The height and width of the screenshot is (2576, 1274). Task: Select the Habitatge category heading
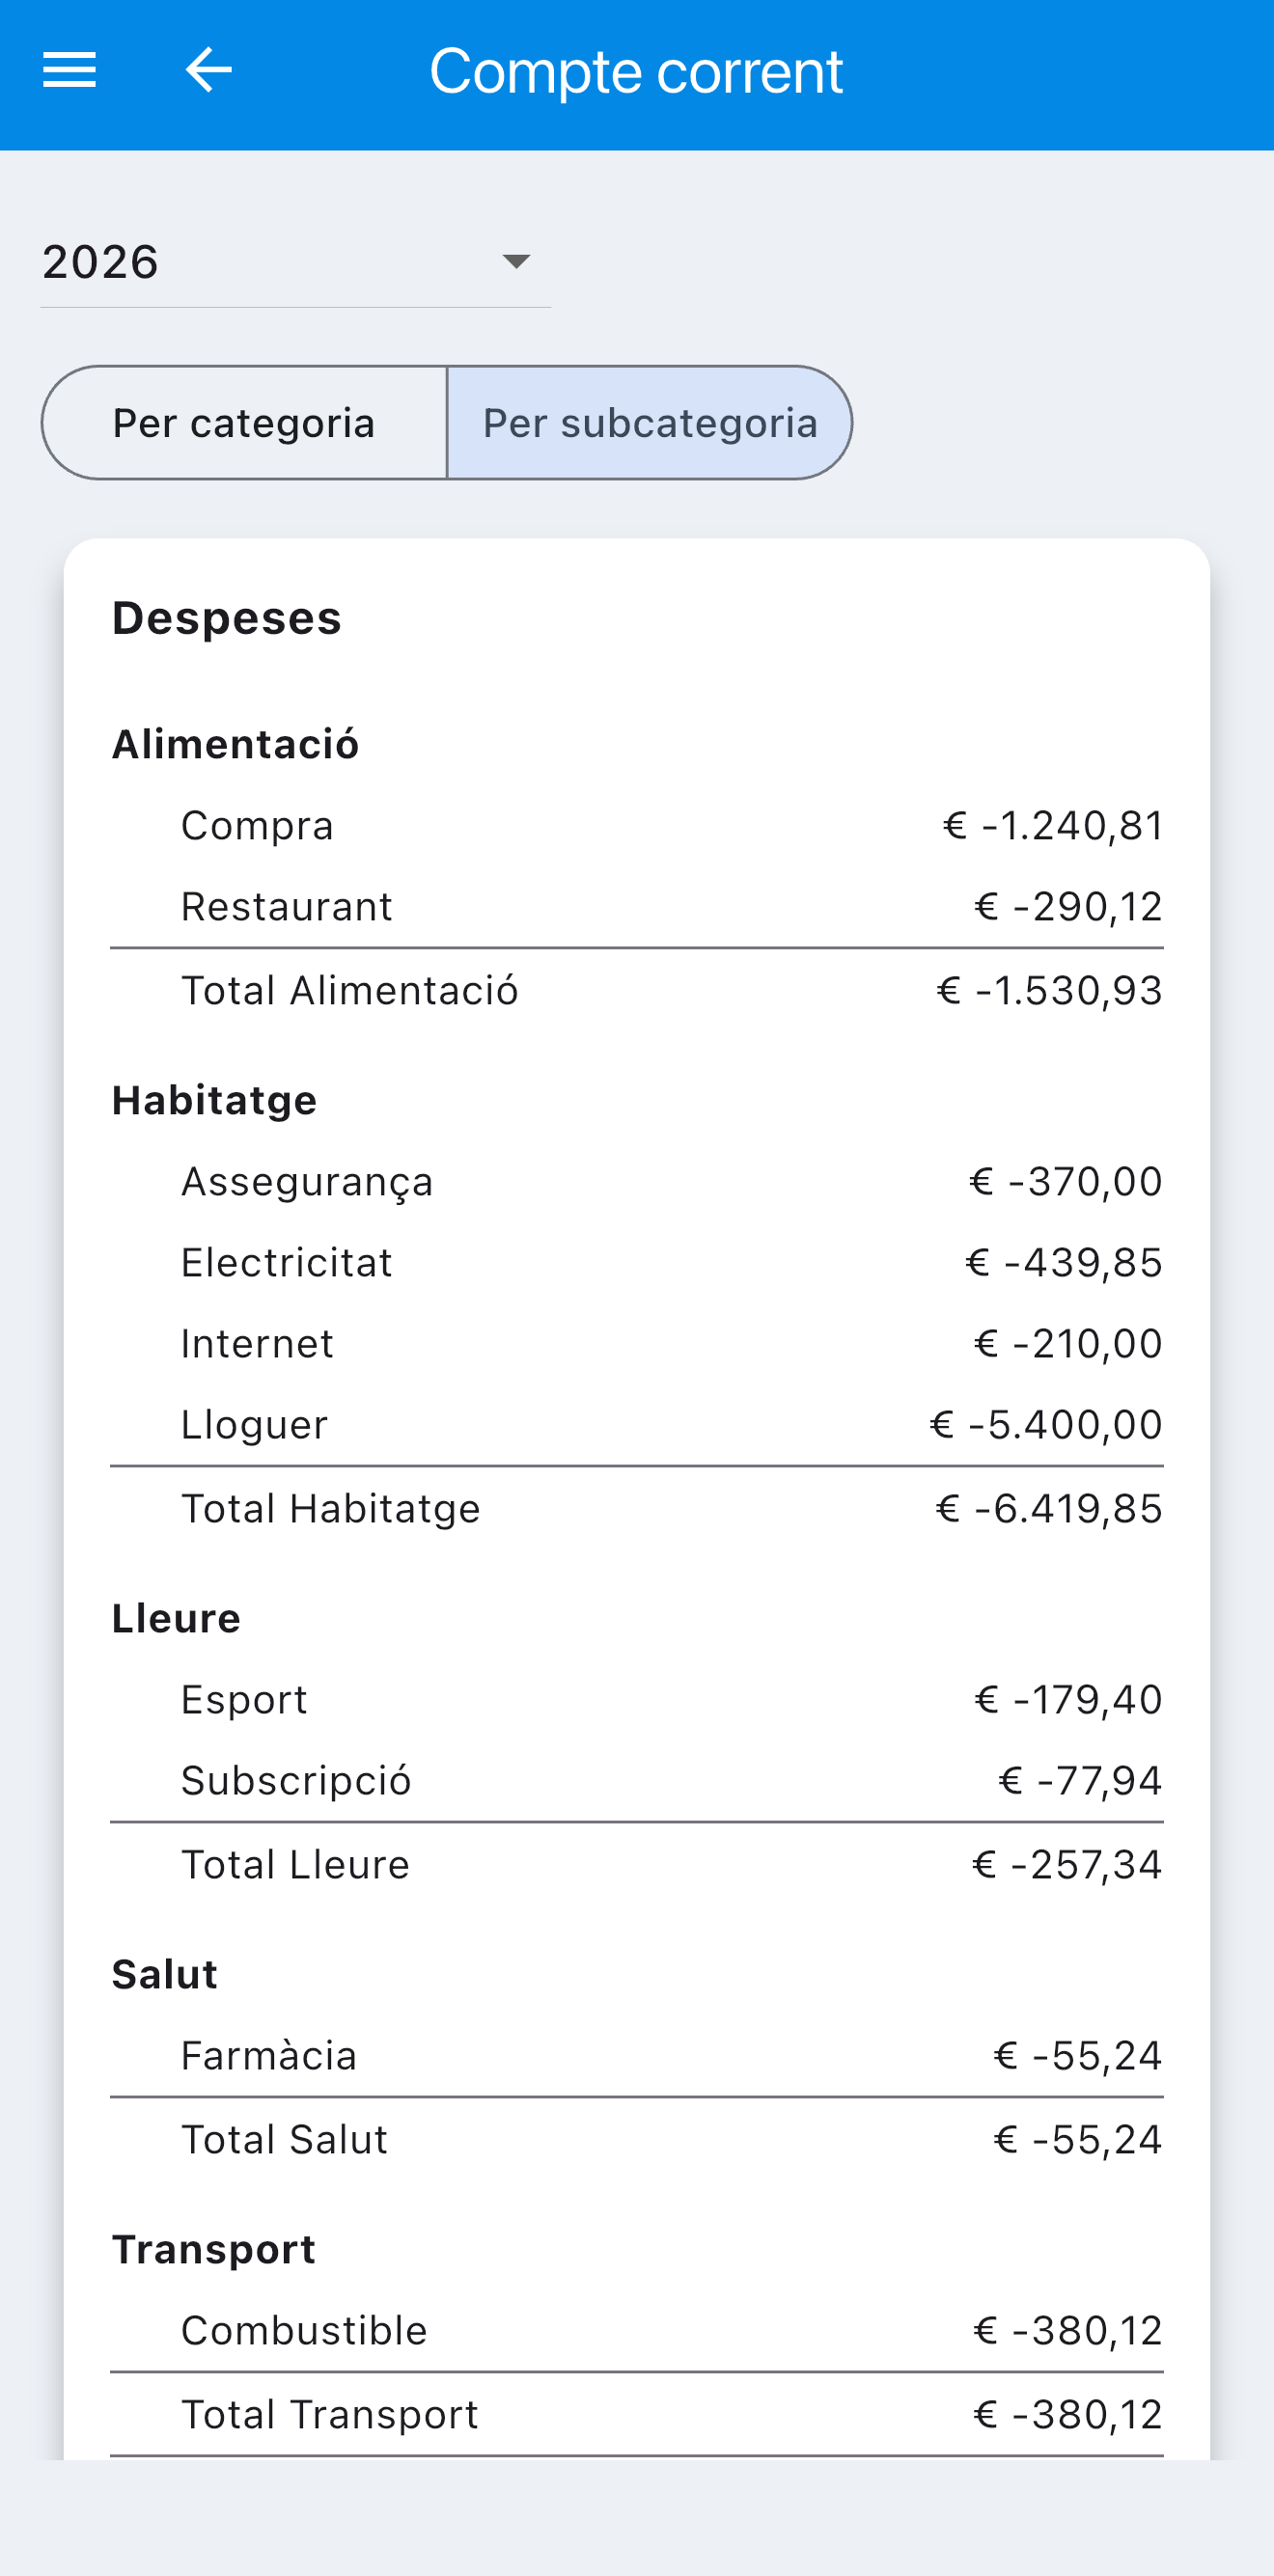(215, 1101)
